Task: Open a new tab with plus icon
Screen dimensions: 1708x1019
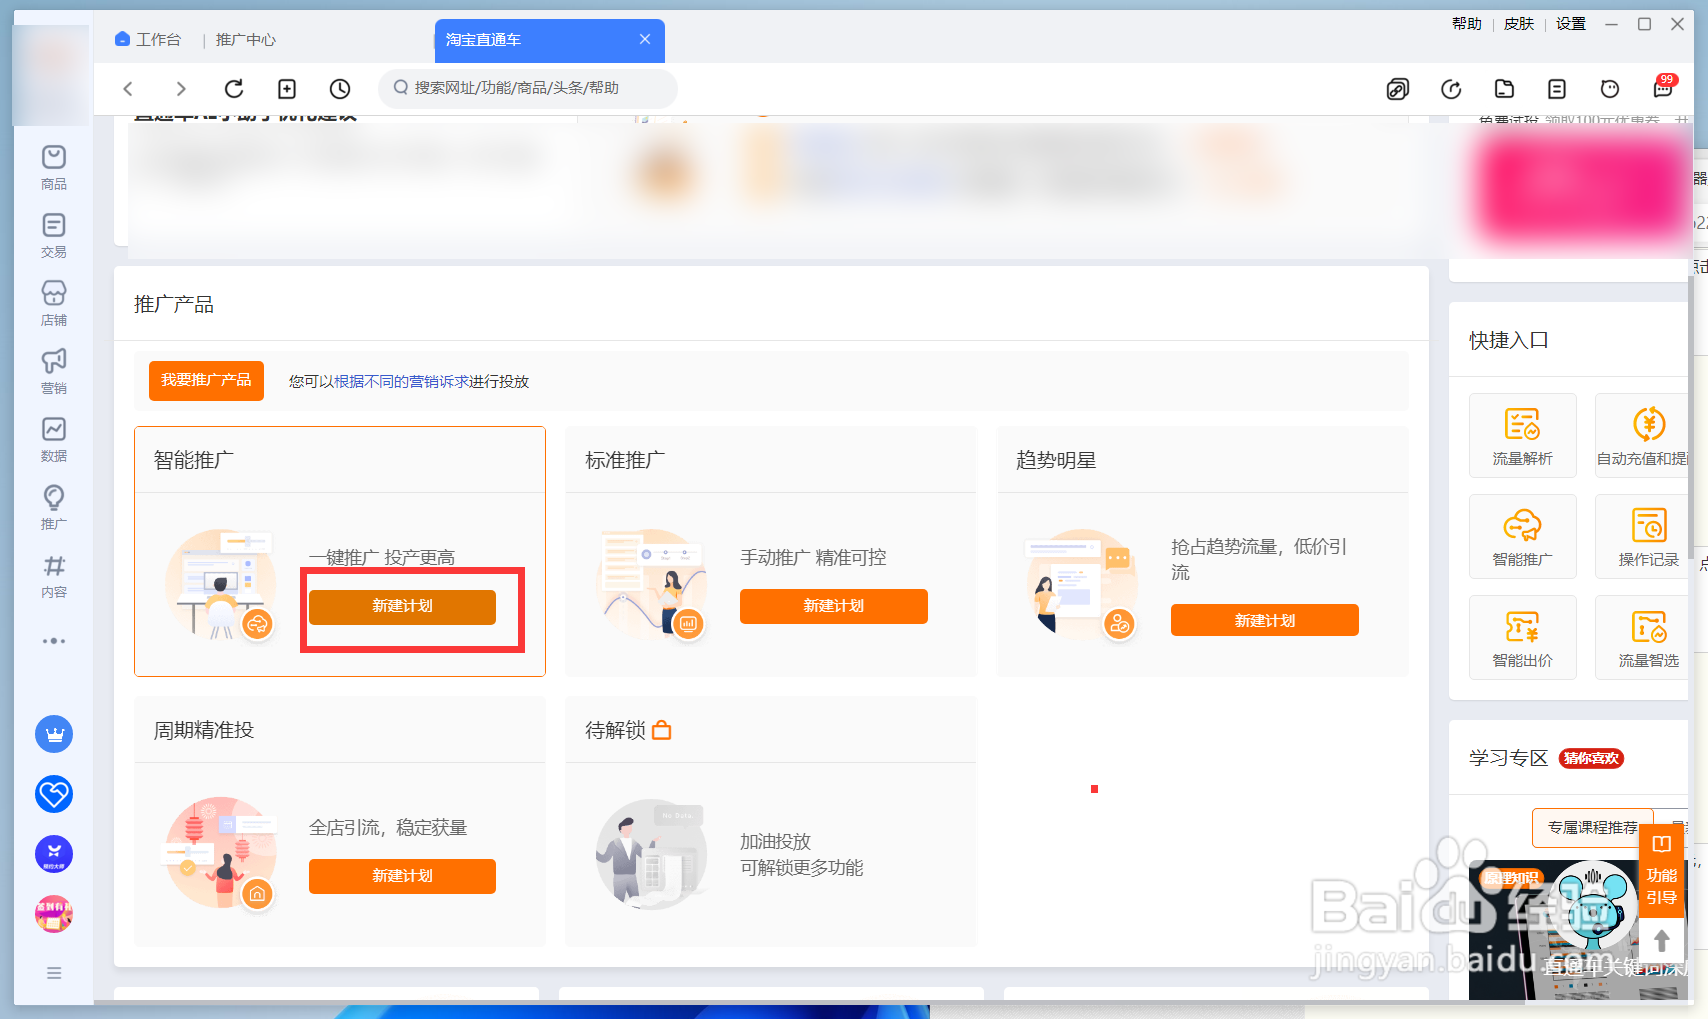Action: [287, 89]
